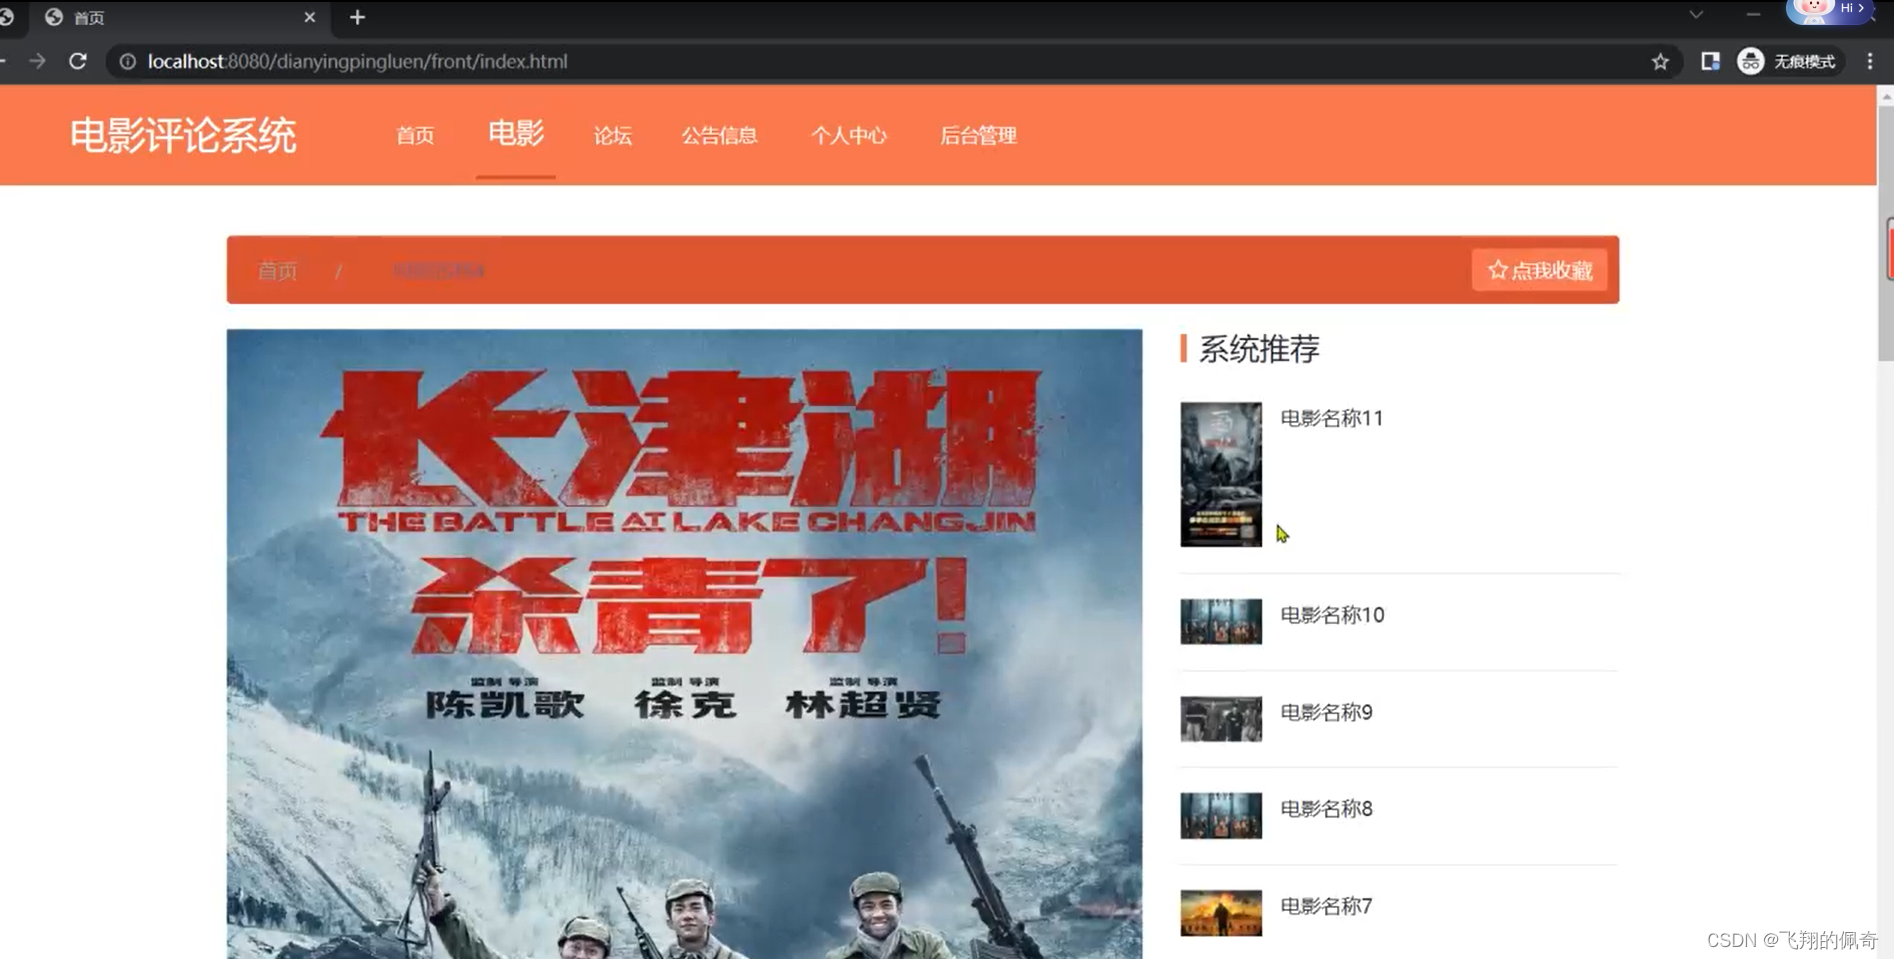
Task: Expand the tab search chevron
Action: tap(1696, 14)
